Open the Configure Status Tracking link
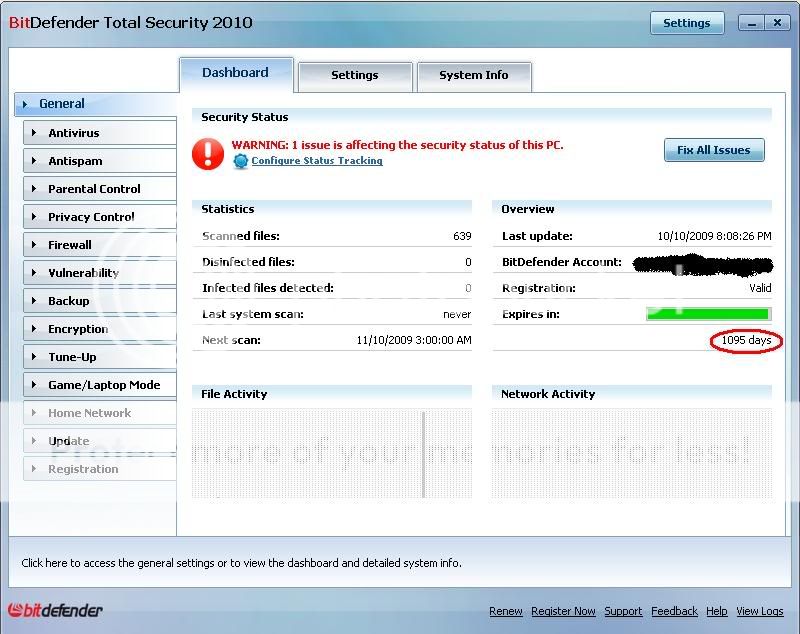Screen dimensions: 800x634 [x=317, y=161]
